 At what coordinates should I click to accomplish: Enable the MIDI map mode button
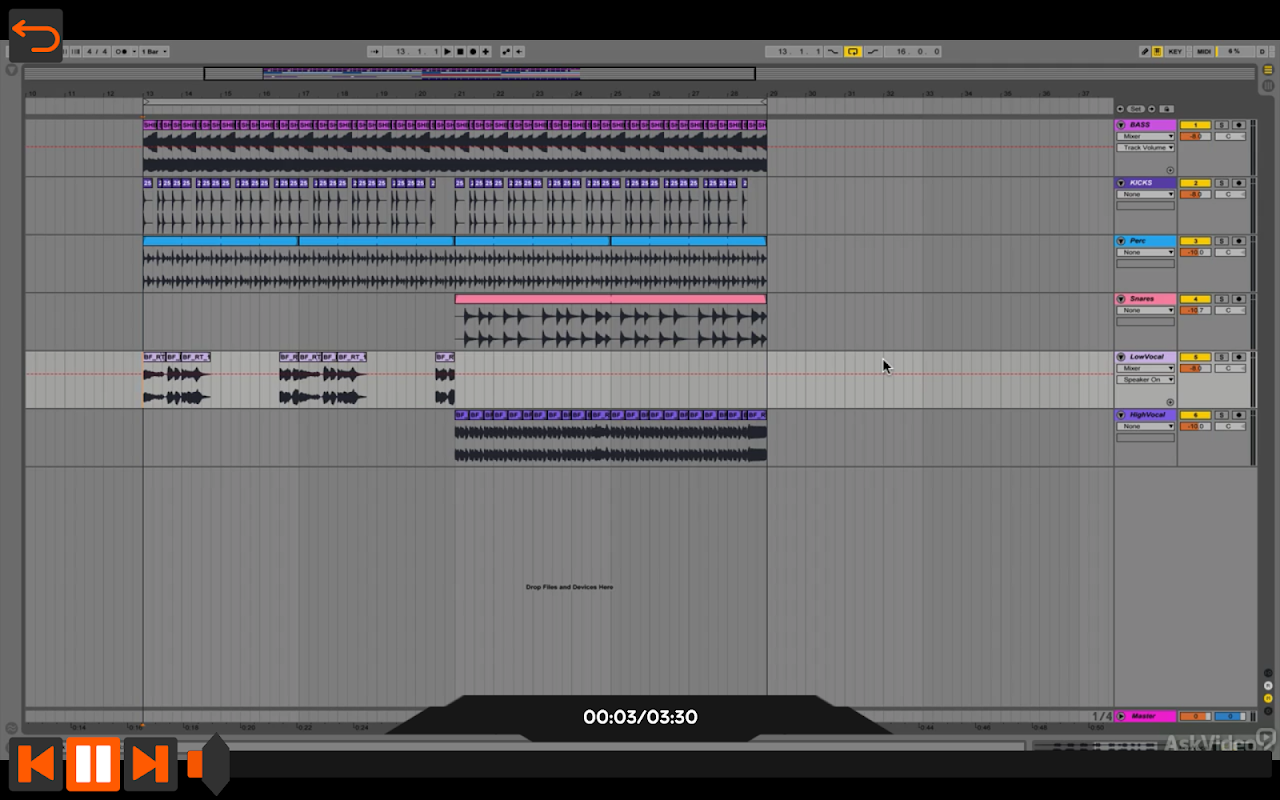(1204, 51)
